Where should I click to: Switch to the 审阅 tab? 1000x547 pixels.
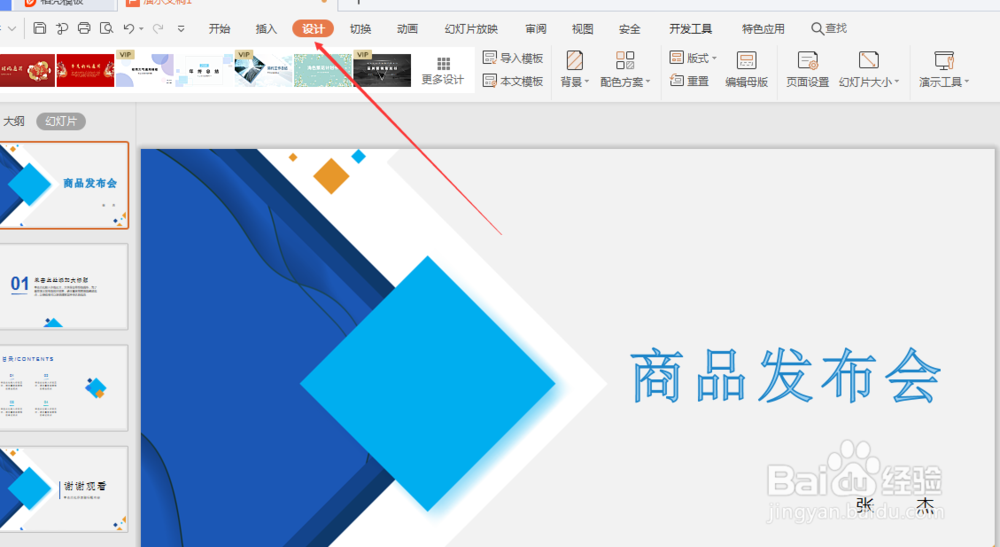tap(536, 29)
